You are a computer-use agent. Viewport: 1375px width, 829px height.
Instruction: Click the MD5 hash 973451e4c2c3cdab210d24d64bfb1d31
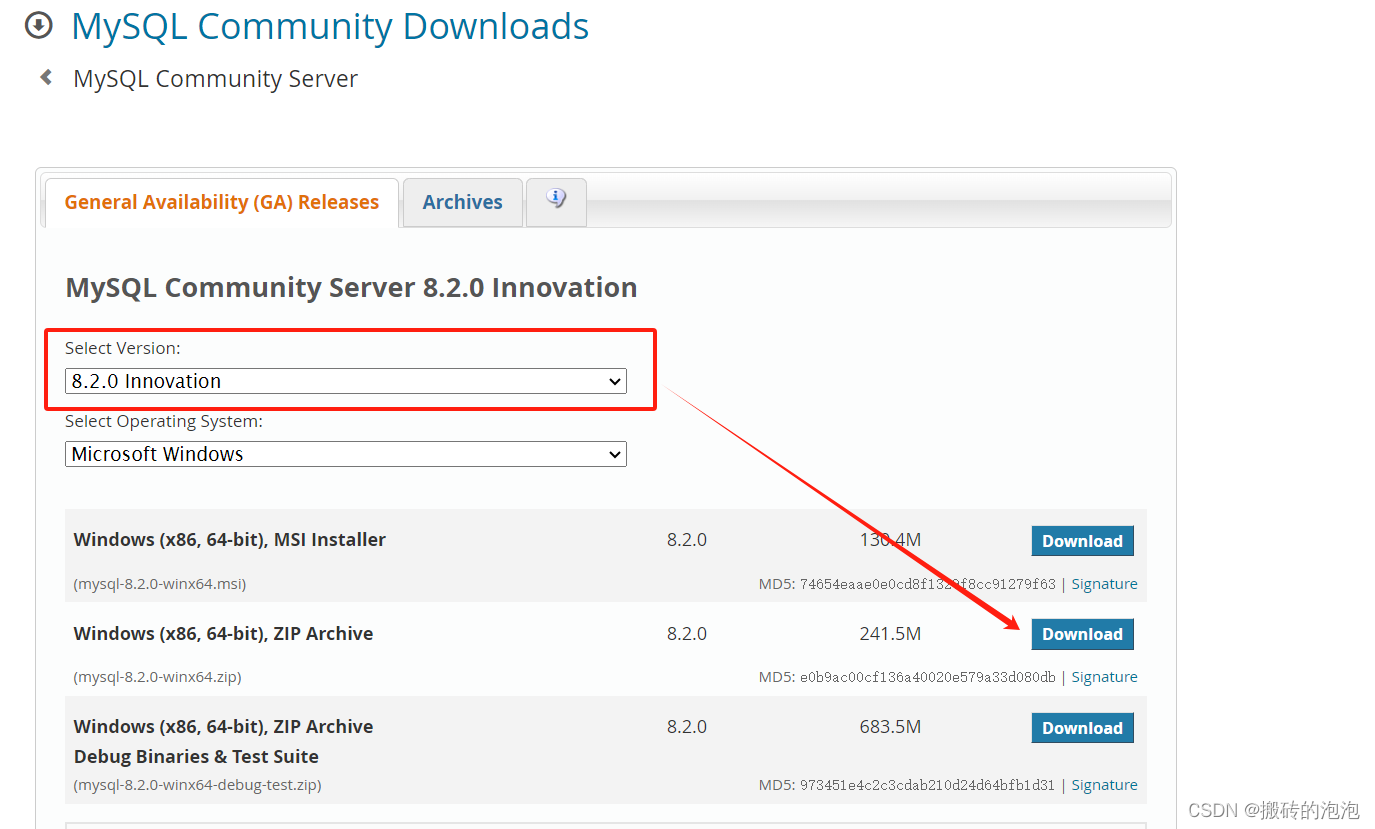[x=927, y=785]
